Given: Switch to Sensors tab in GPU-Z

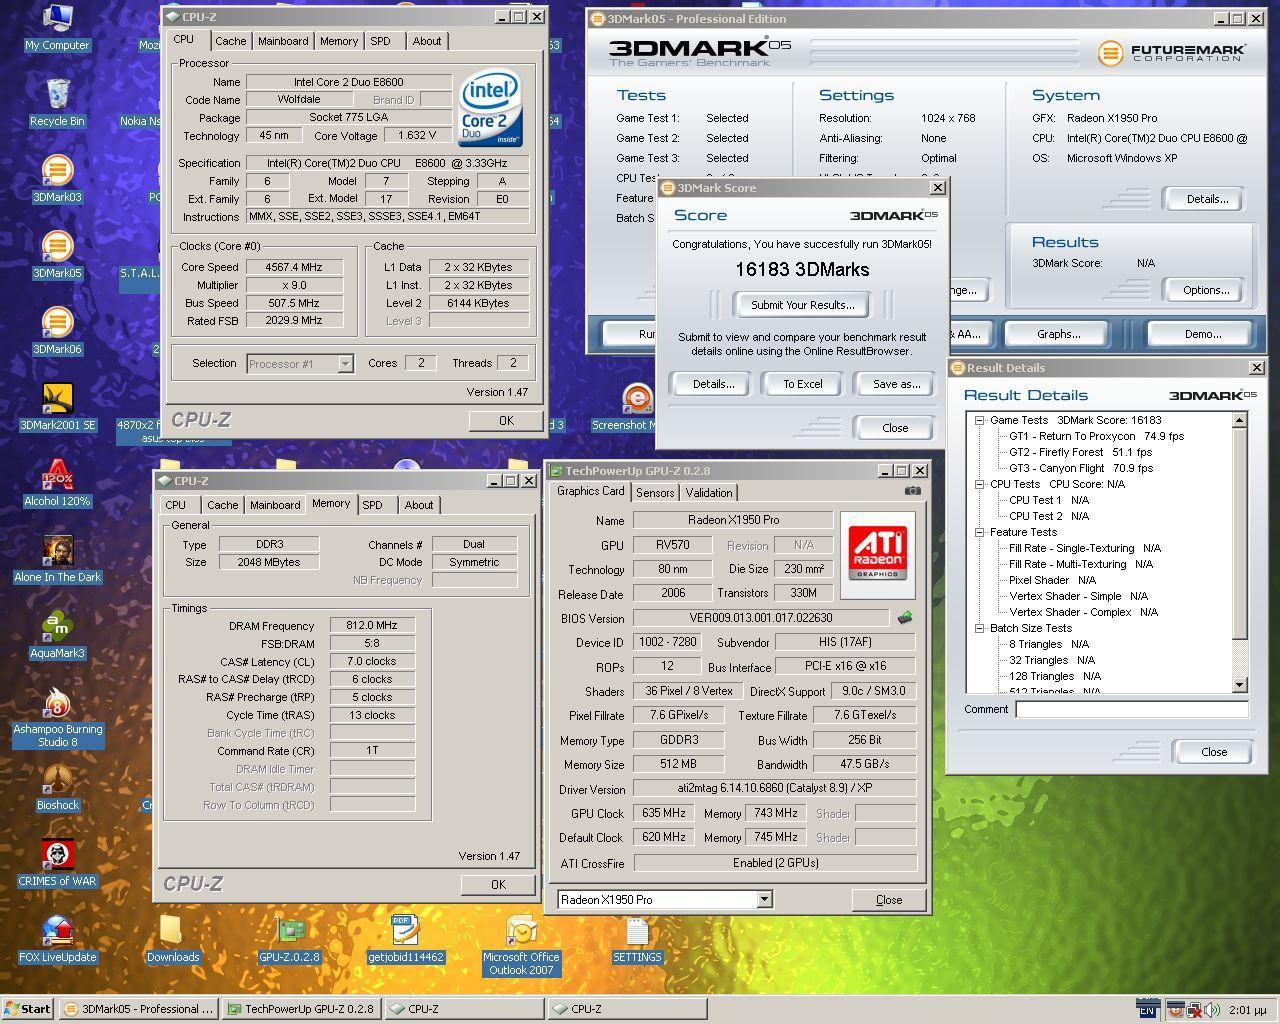Looking at the screenshot, I should click(655, 492).
